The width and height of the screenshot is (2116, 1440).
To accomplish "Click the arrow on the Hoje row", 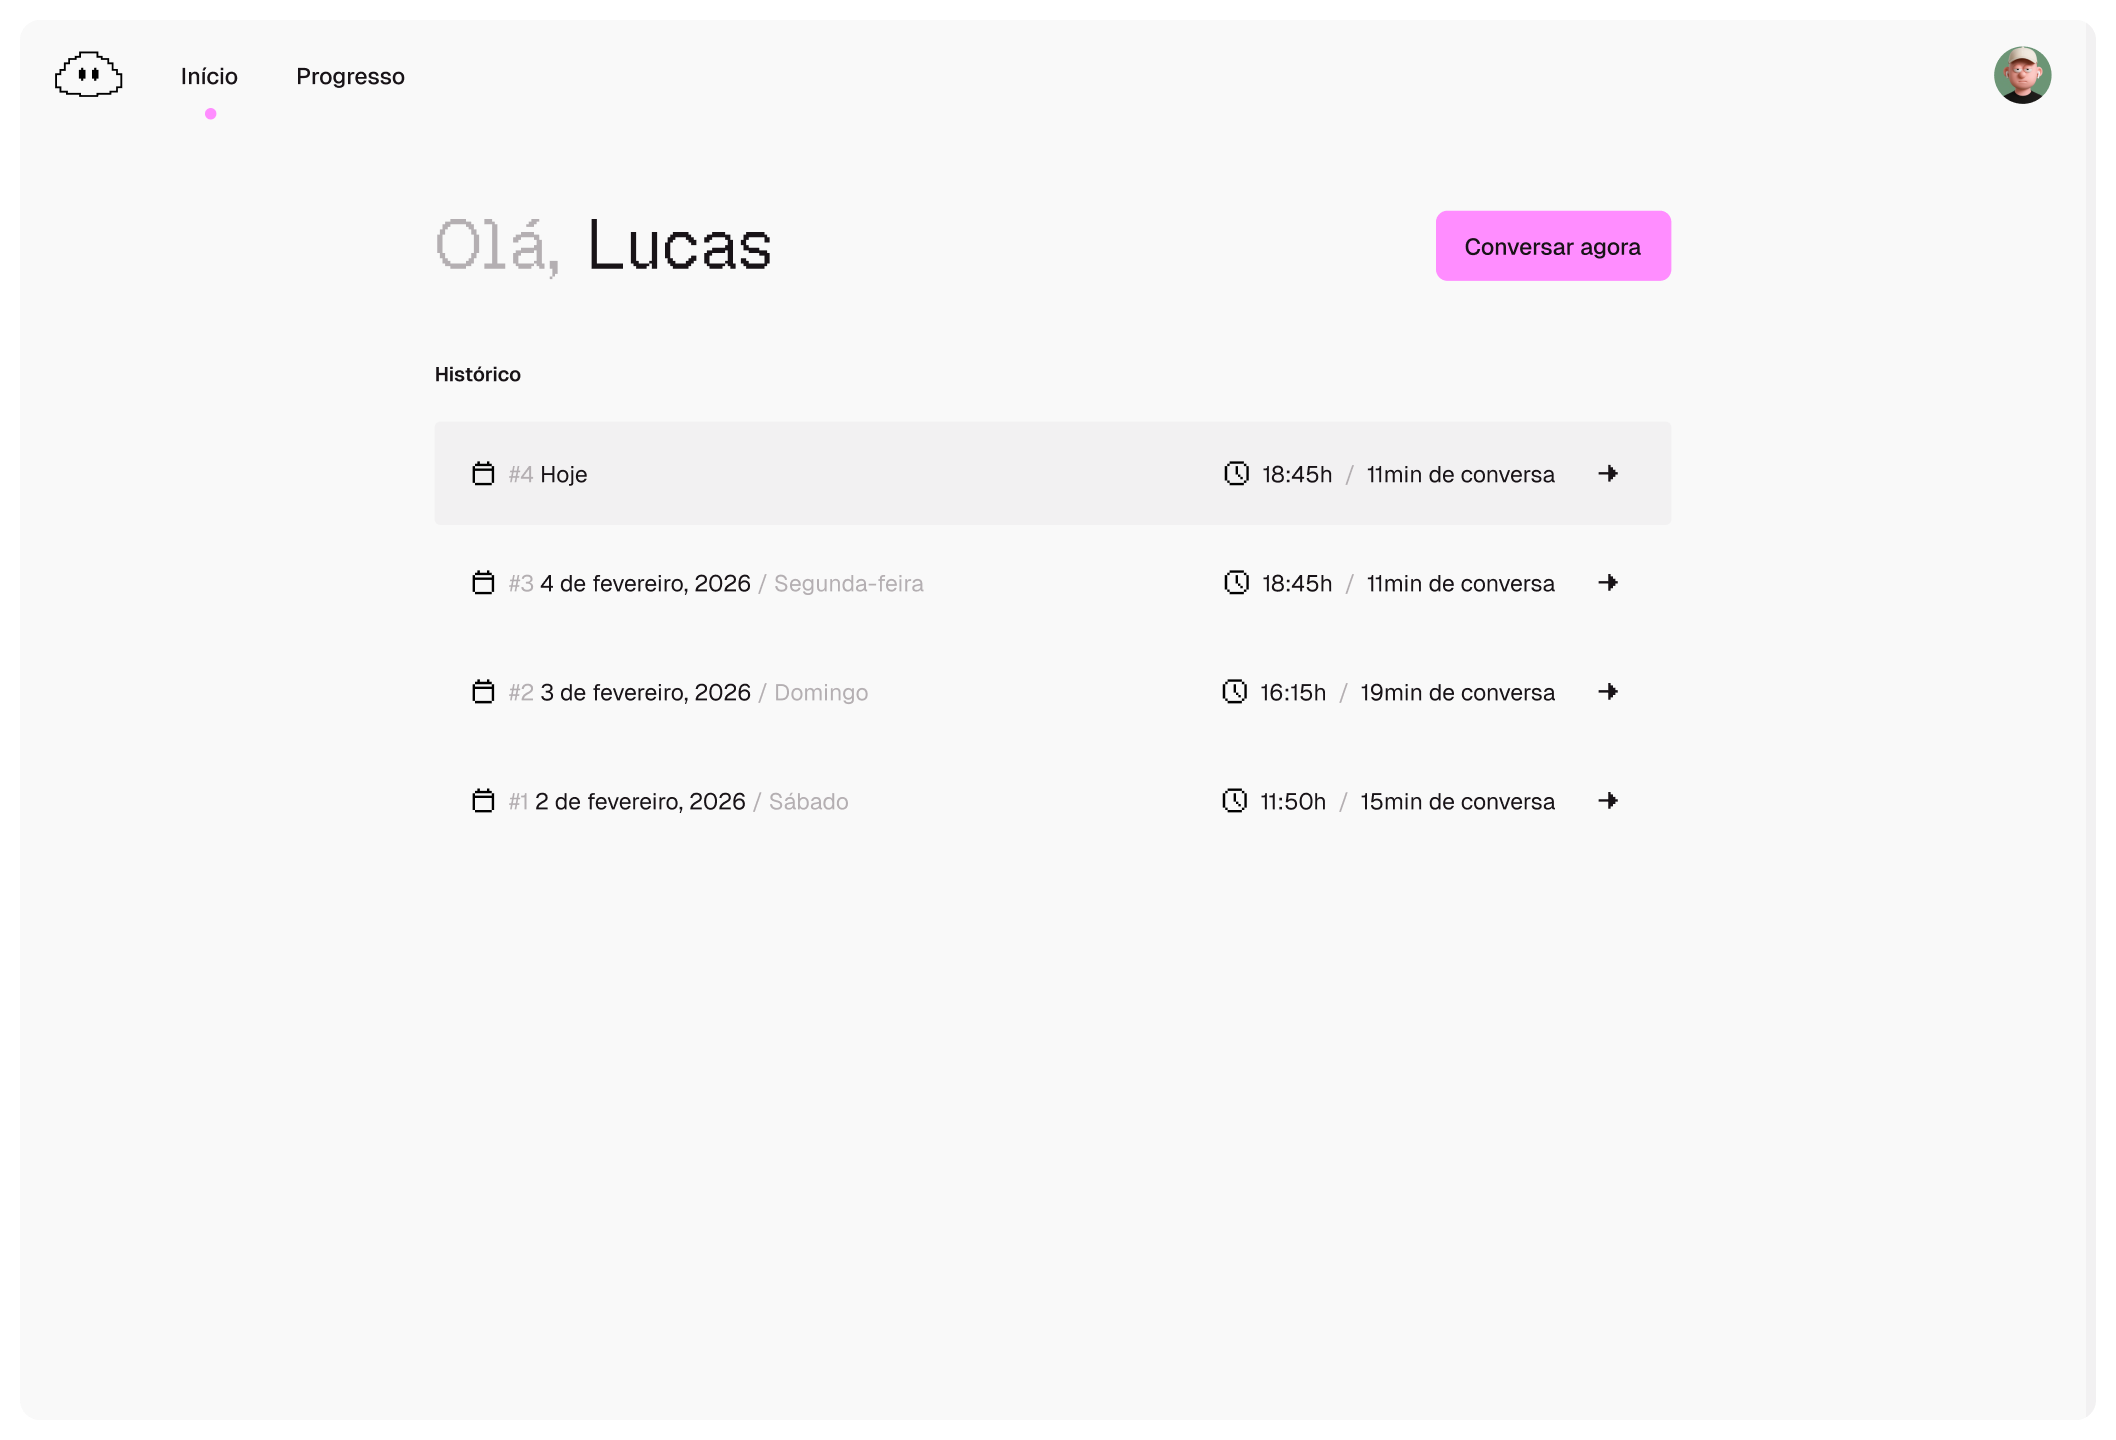I will [1608, 473].
